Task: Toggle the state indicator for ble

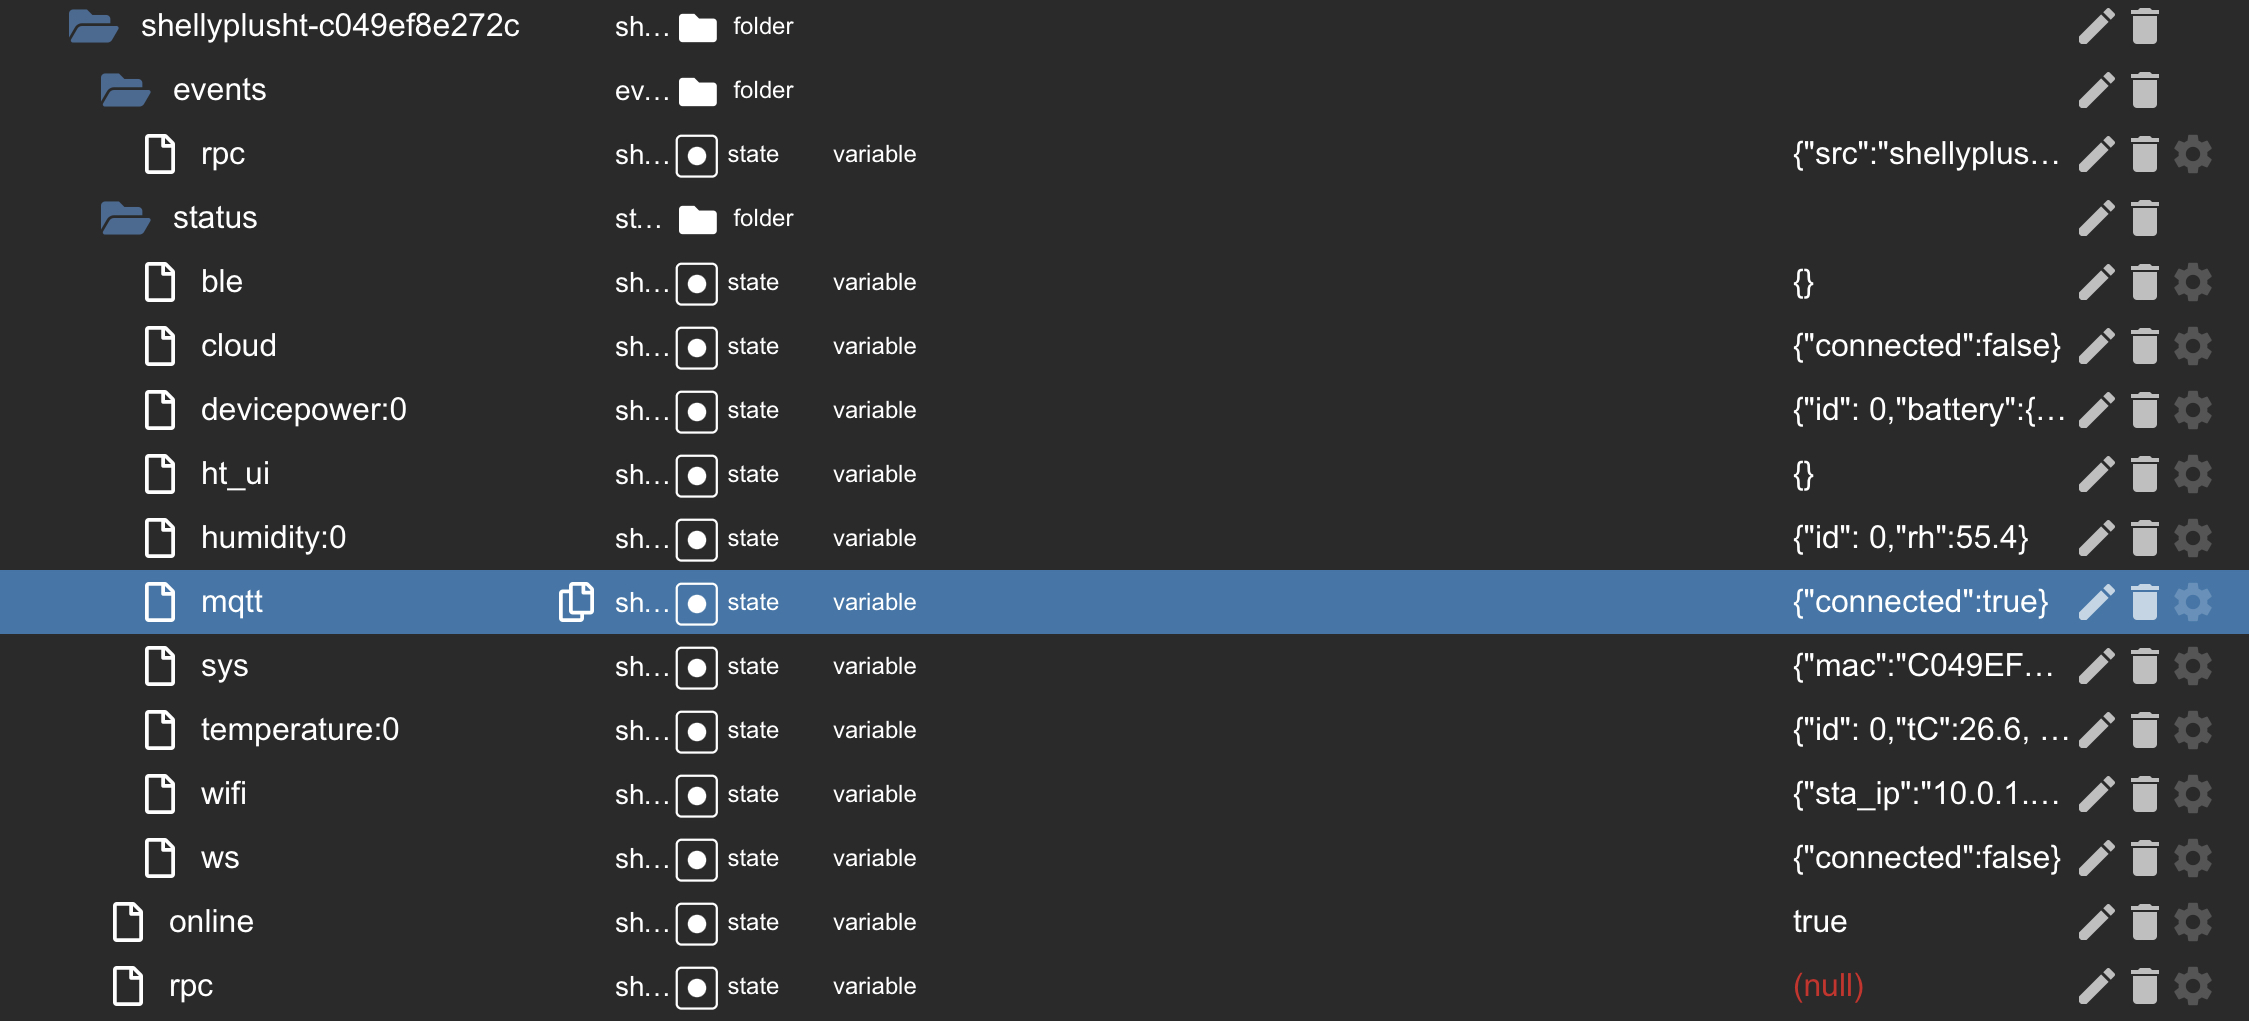Action: click(x=696, y=282)
